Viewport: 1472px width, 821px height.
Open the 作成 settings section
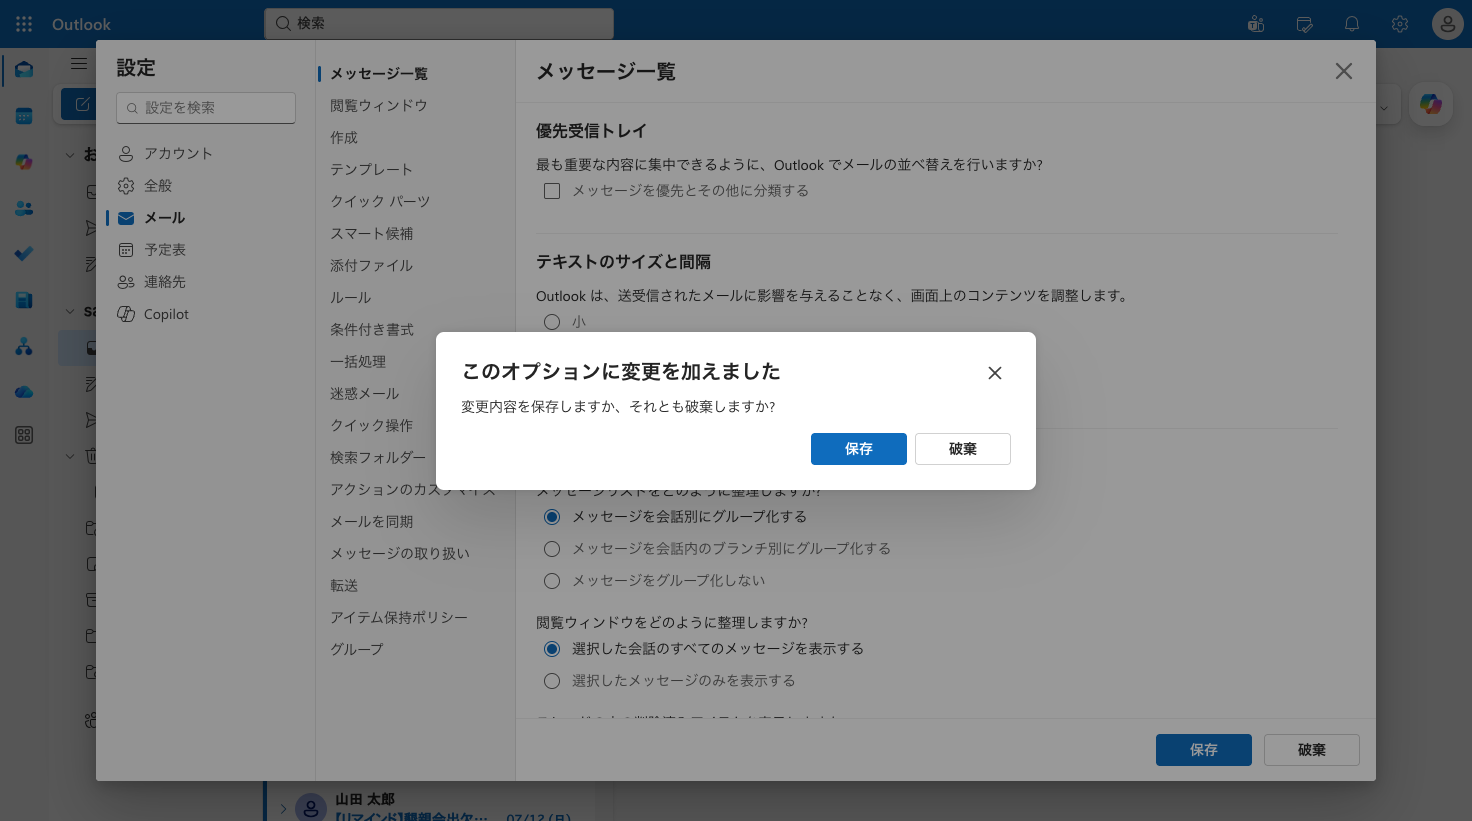[344, 138]
